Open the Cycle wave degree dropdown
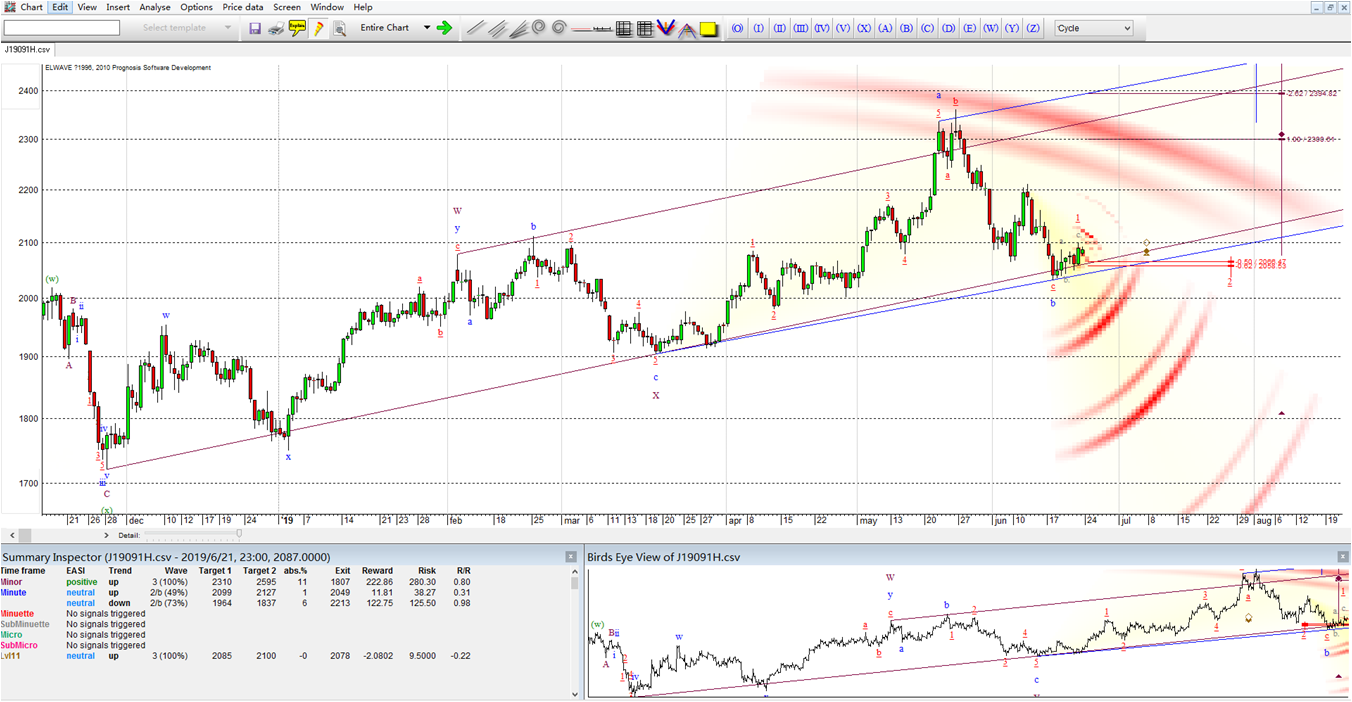The image size is (1352, 702). coord(1093,28)
